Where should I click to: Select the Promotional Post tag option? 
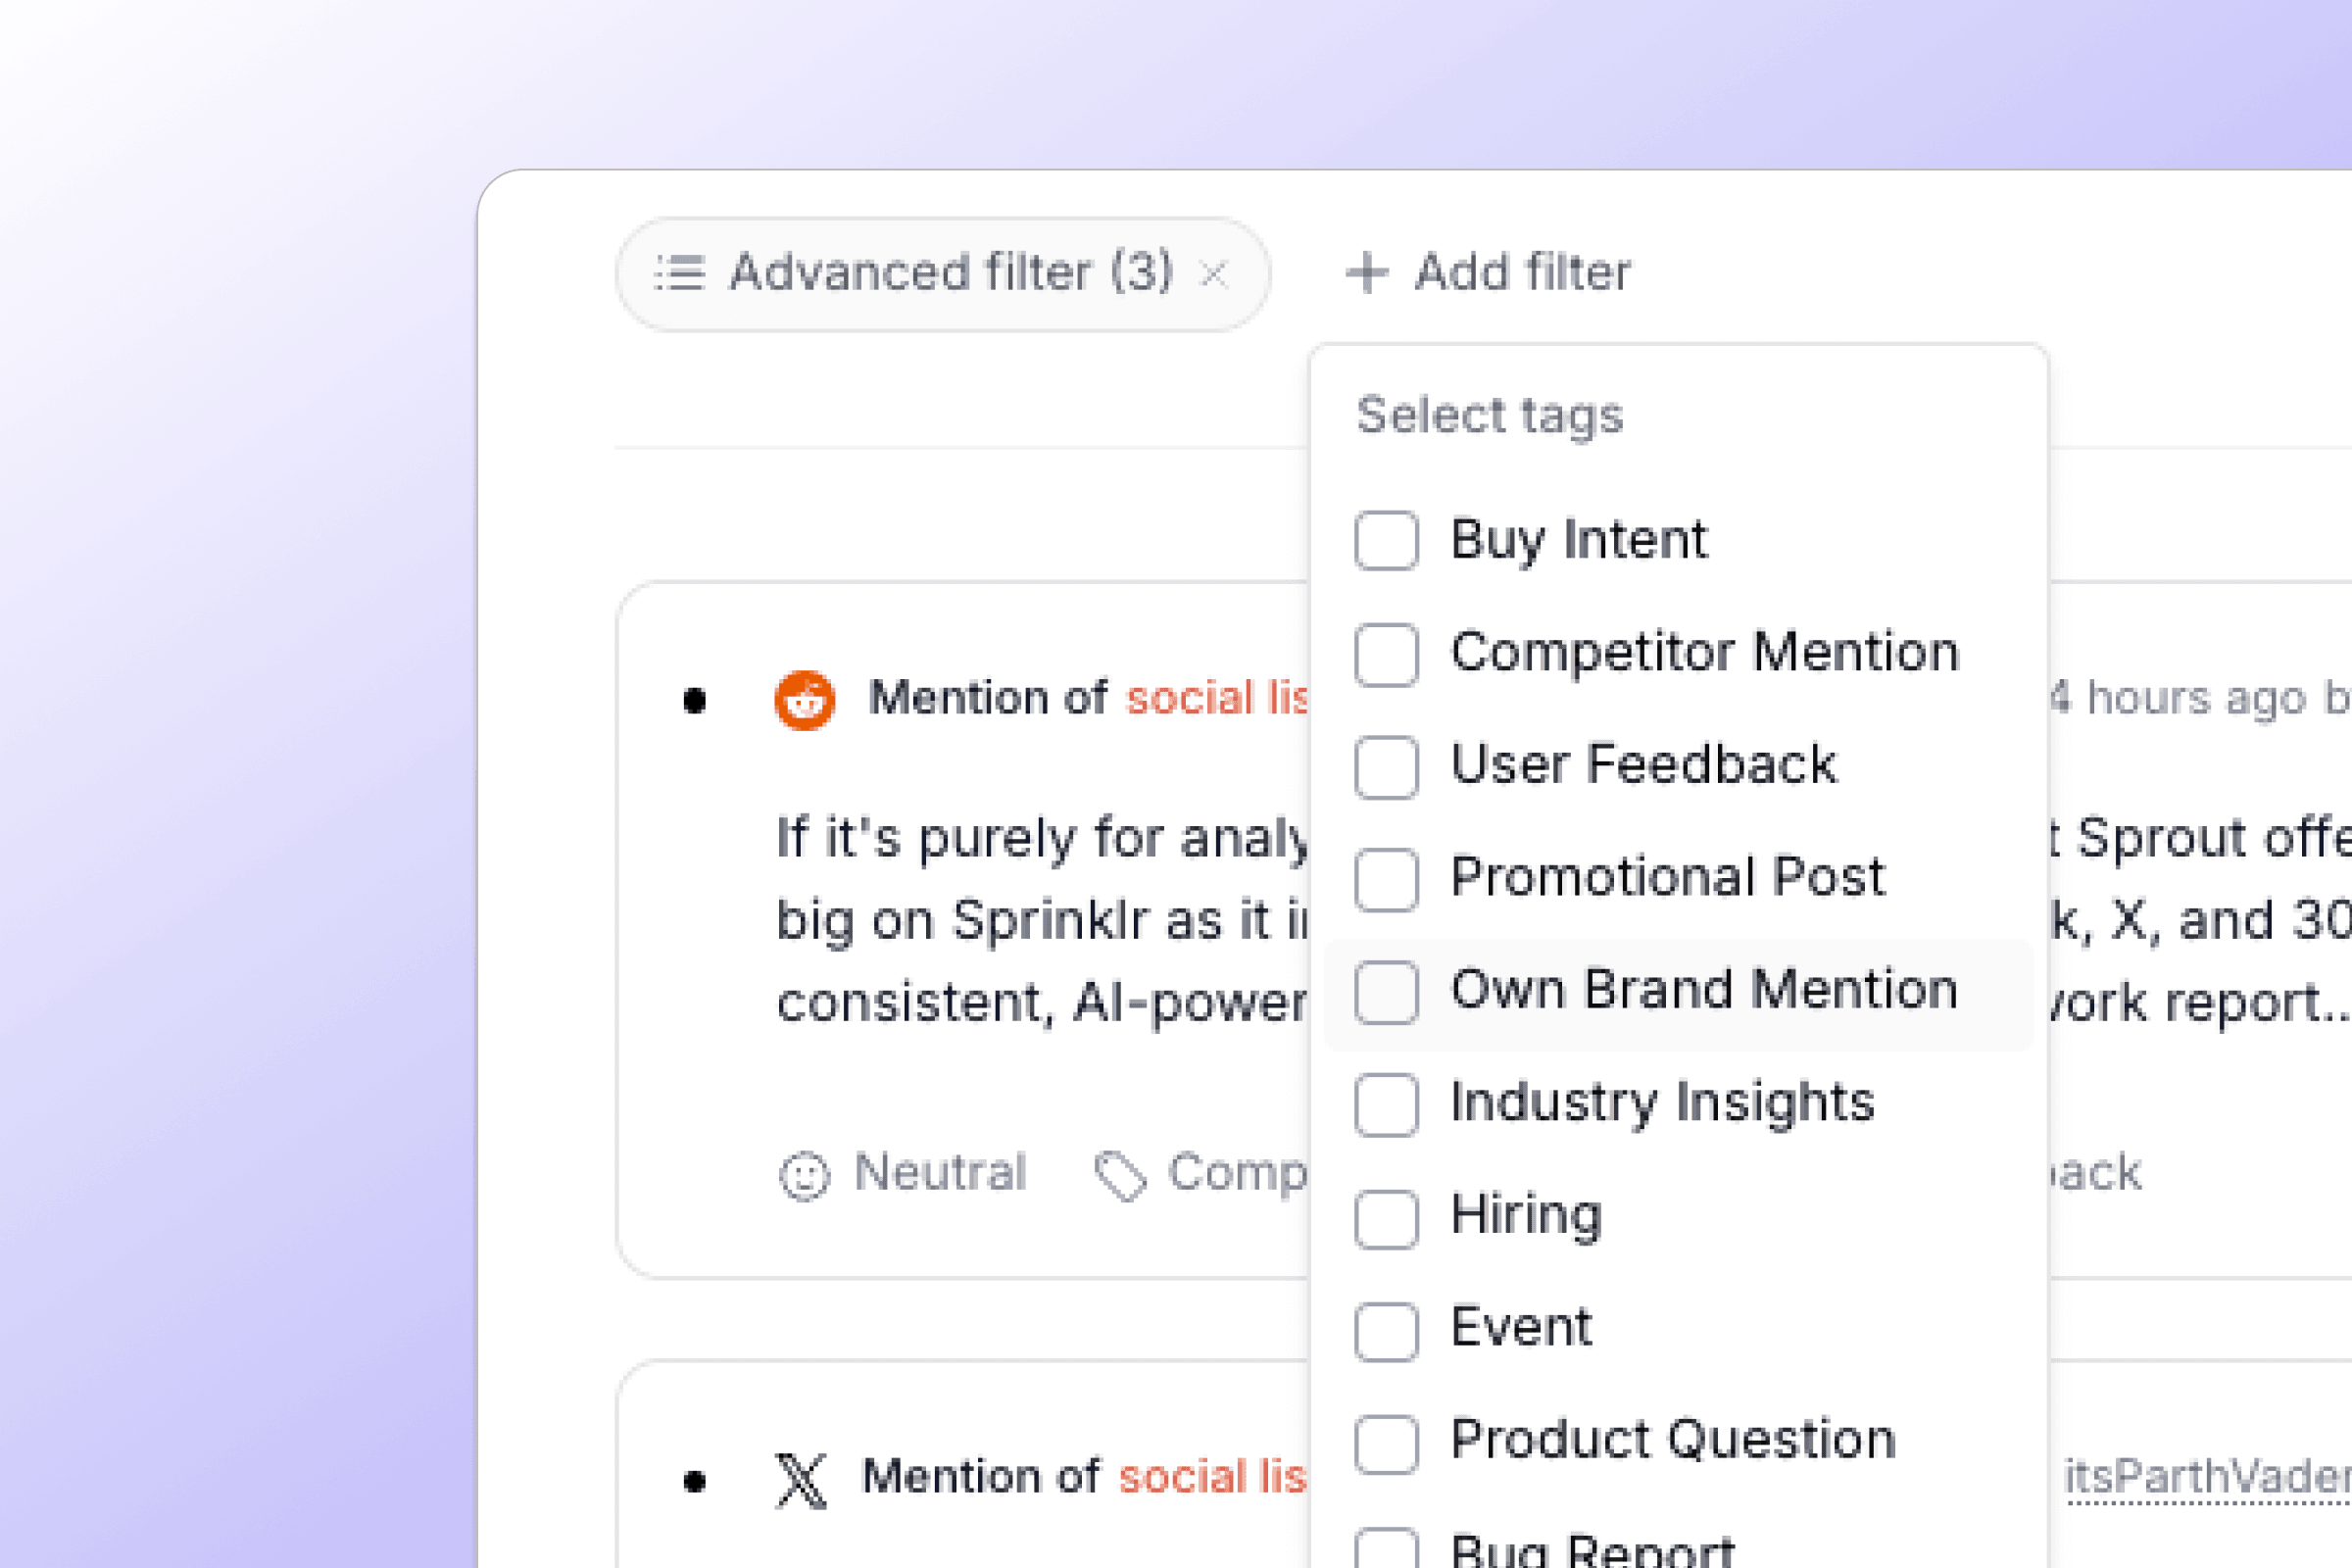(1667, 878)
